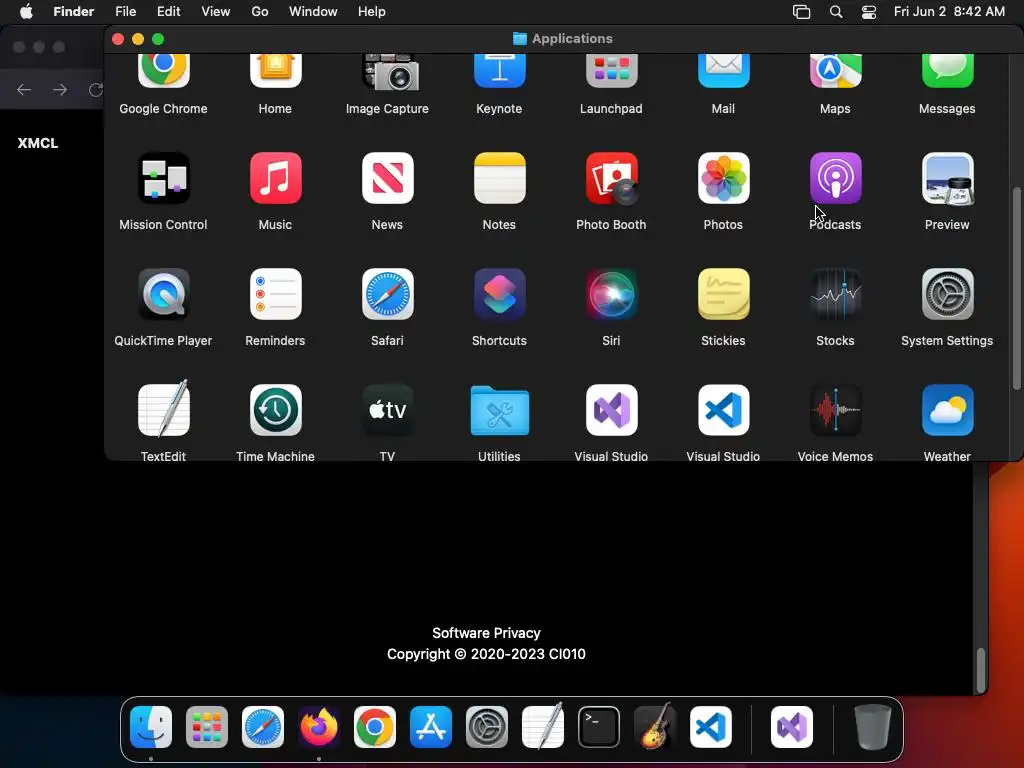
Task: Click the Launchpad icon in Applications
Action: [611, 71]
